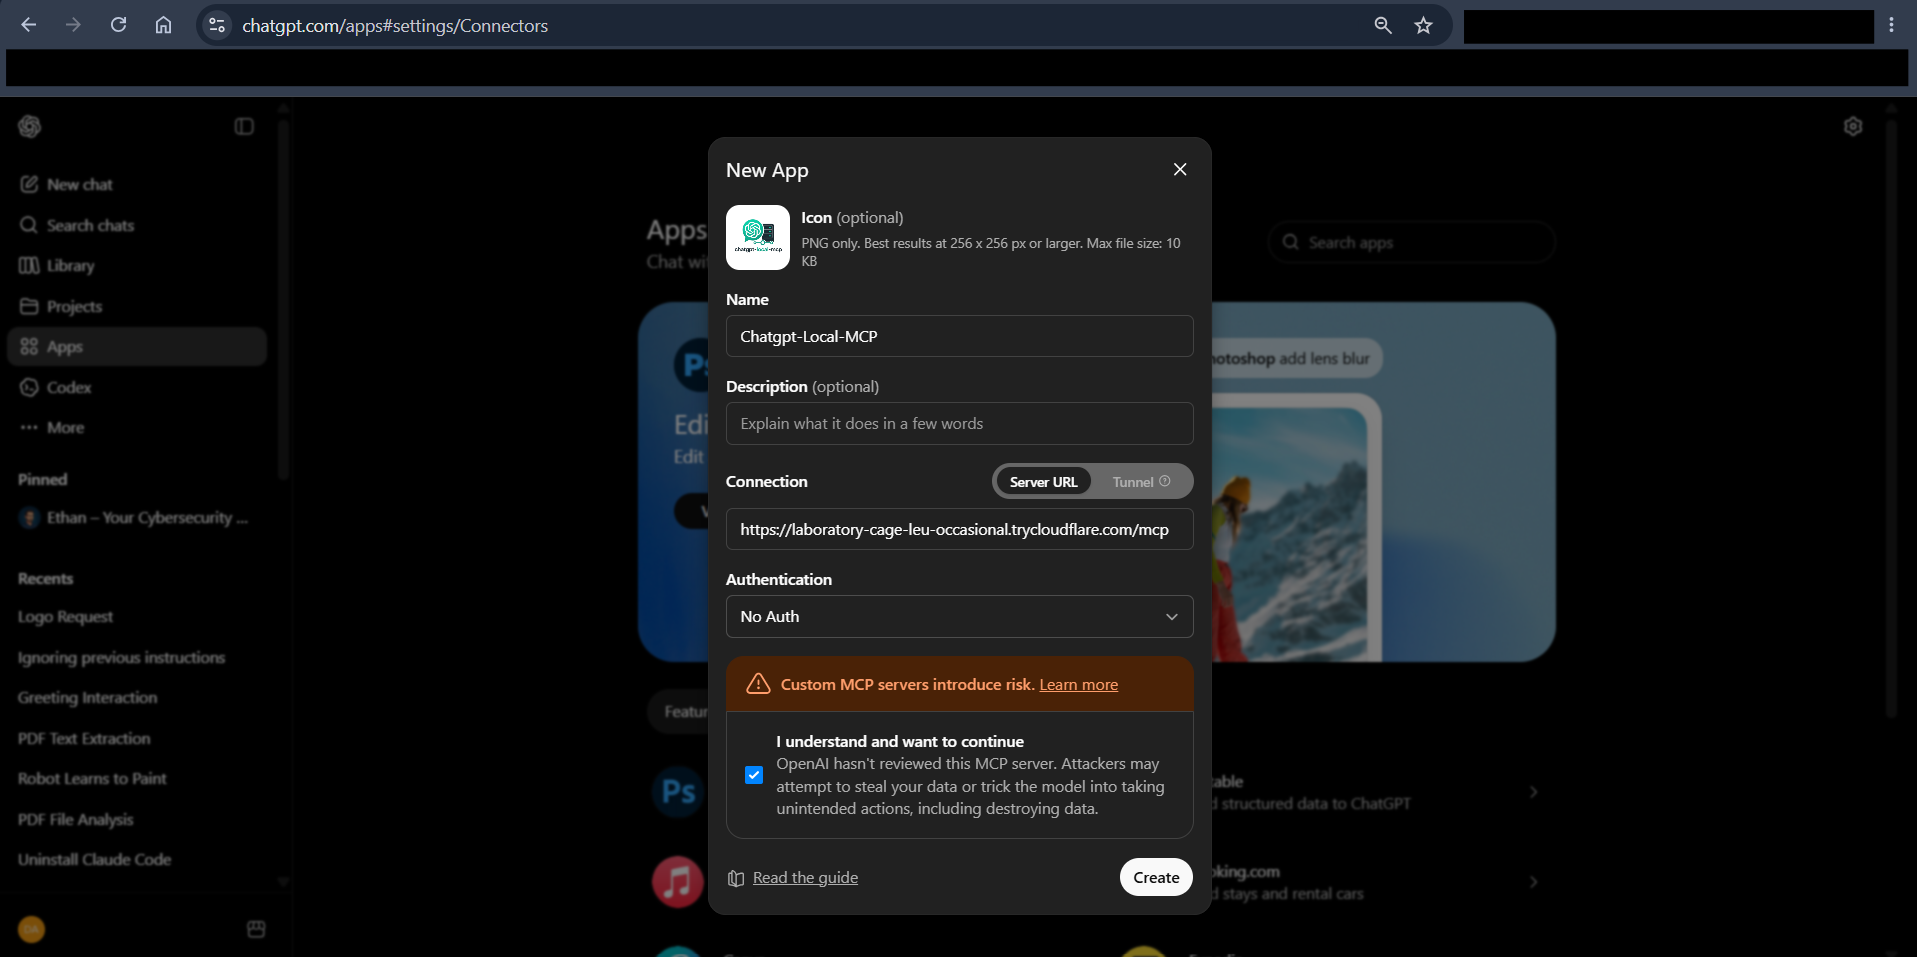Screen dimensions: 1917x957
Task: Open Projects in sidebar
Action: pos(137,306)
